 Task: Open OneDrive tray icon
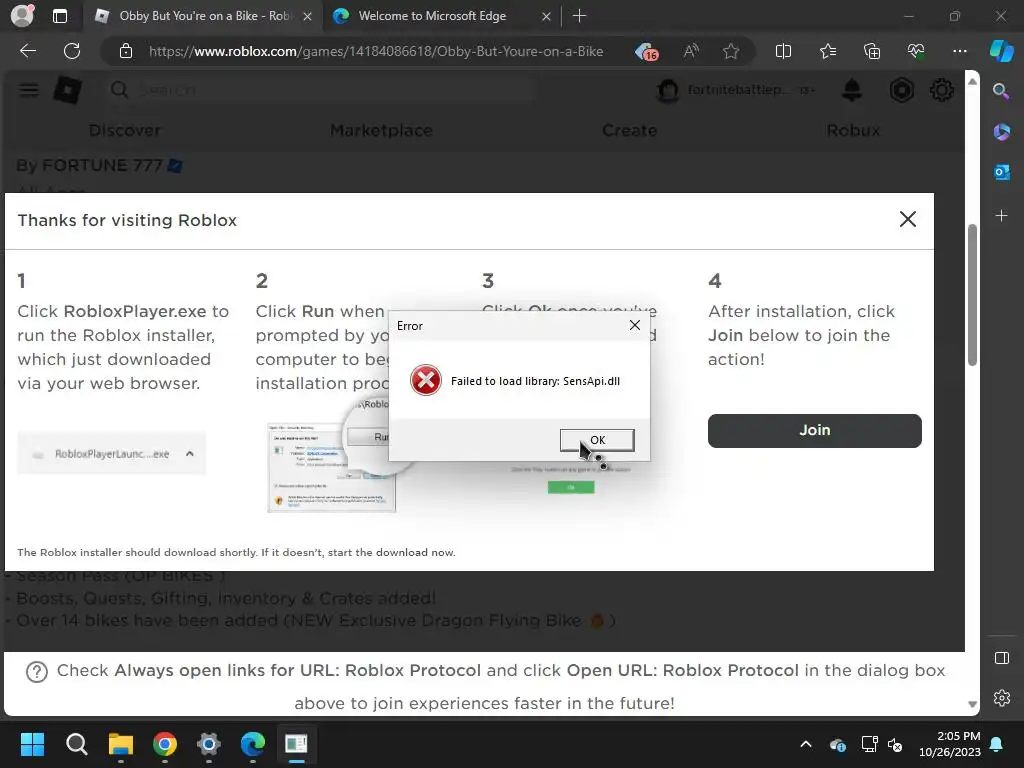(x=837, y=744)
